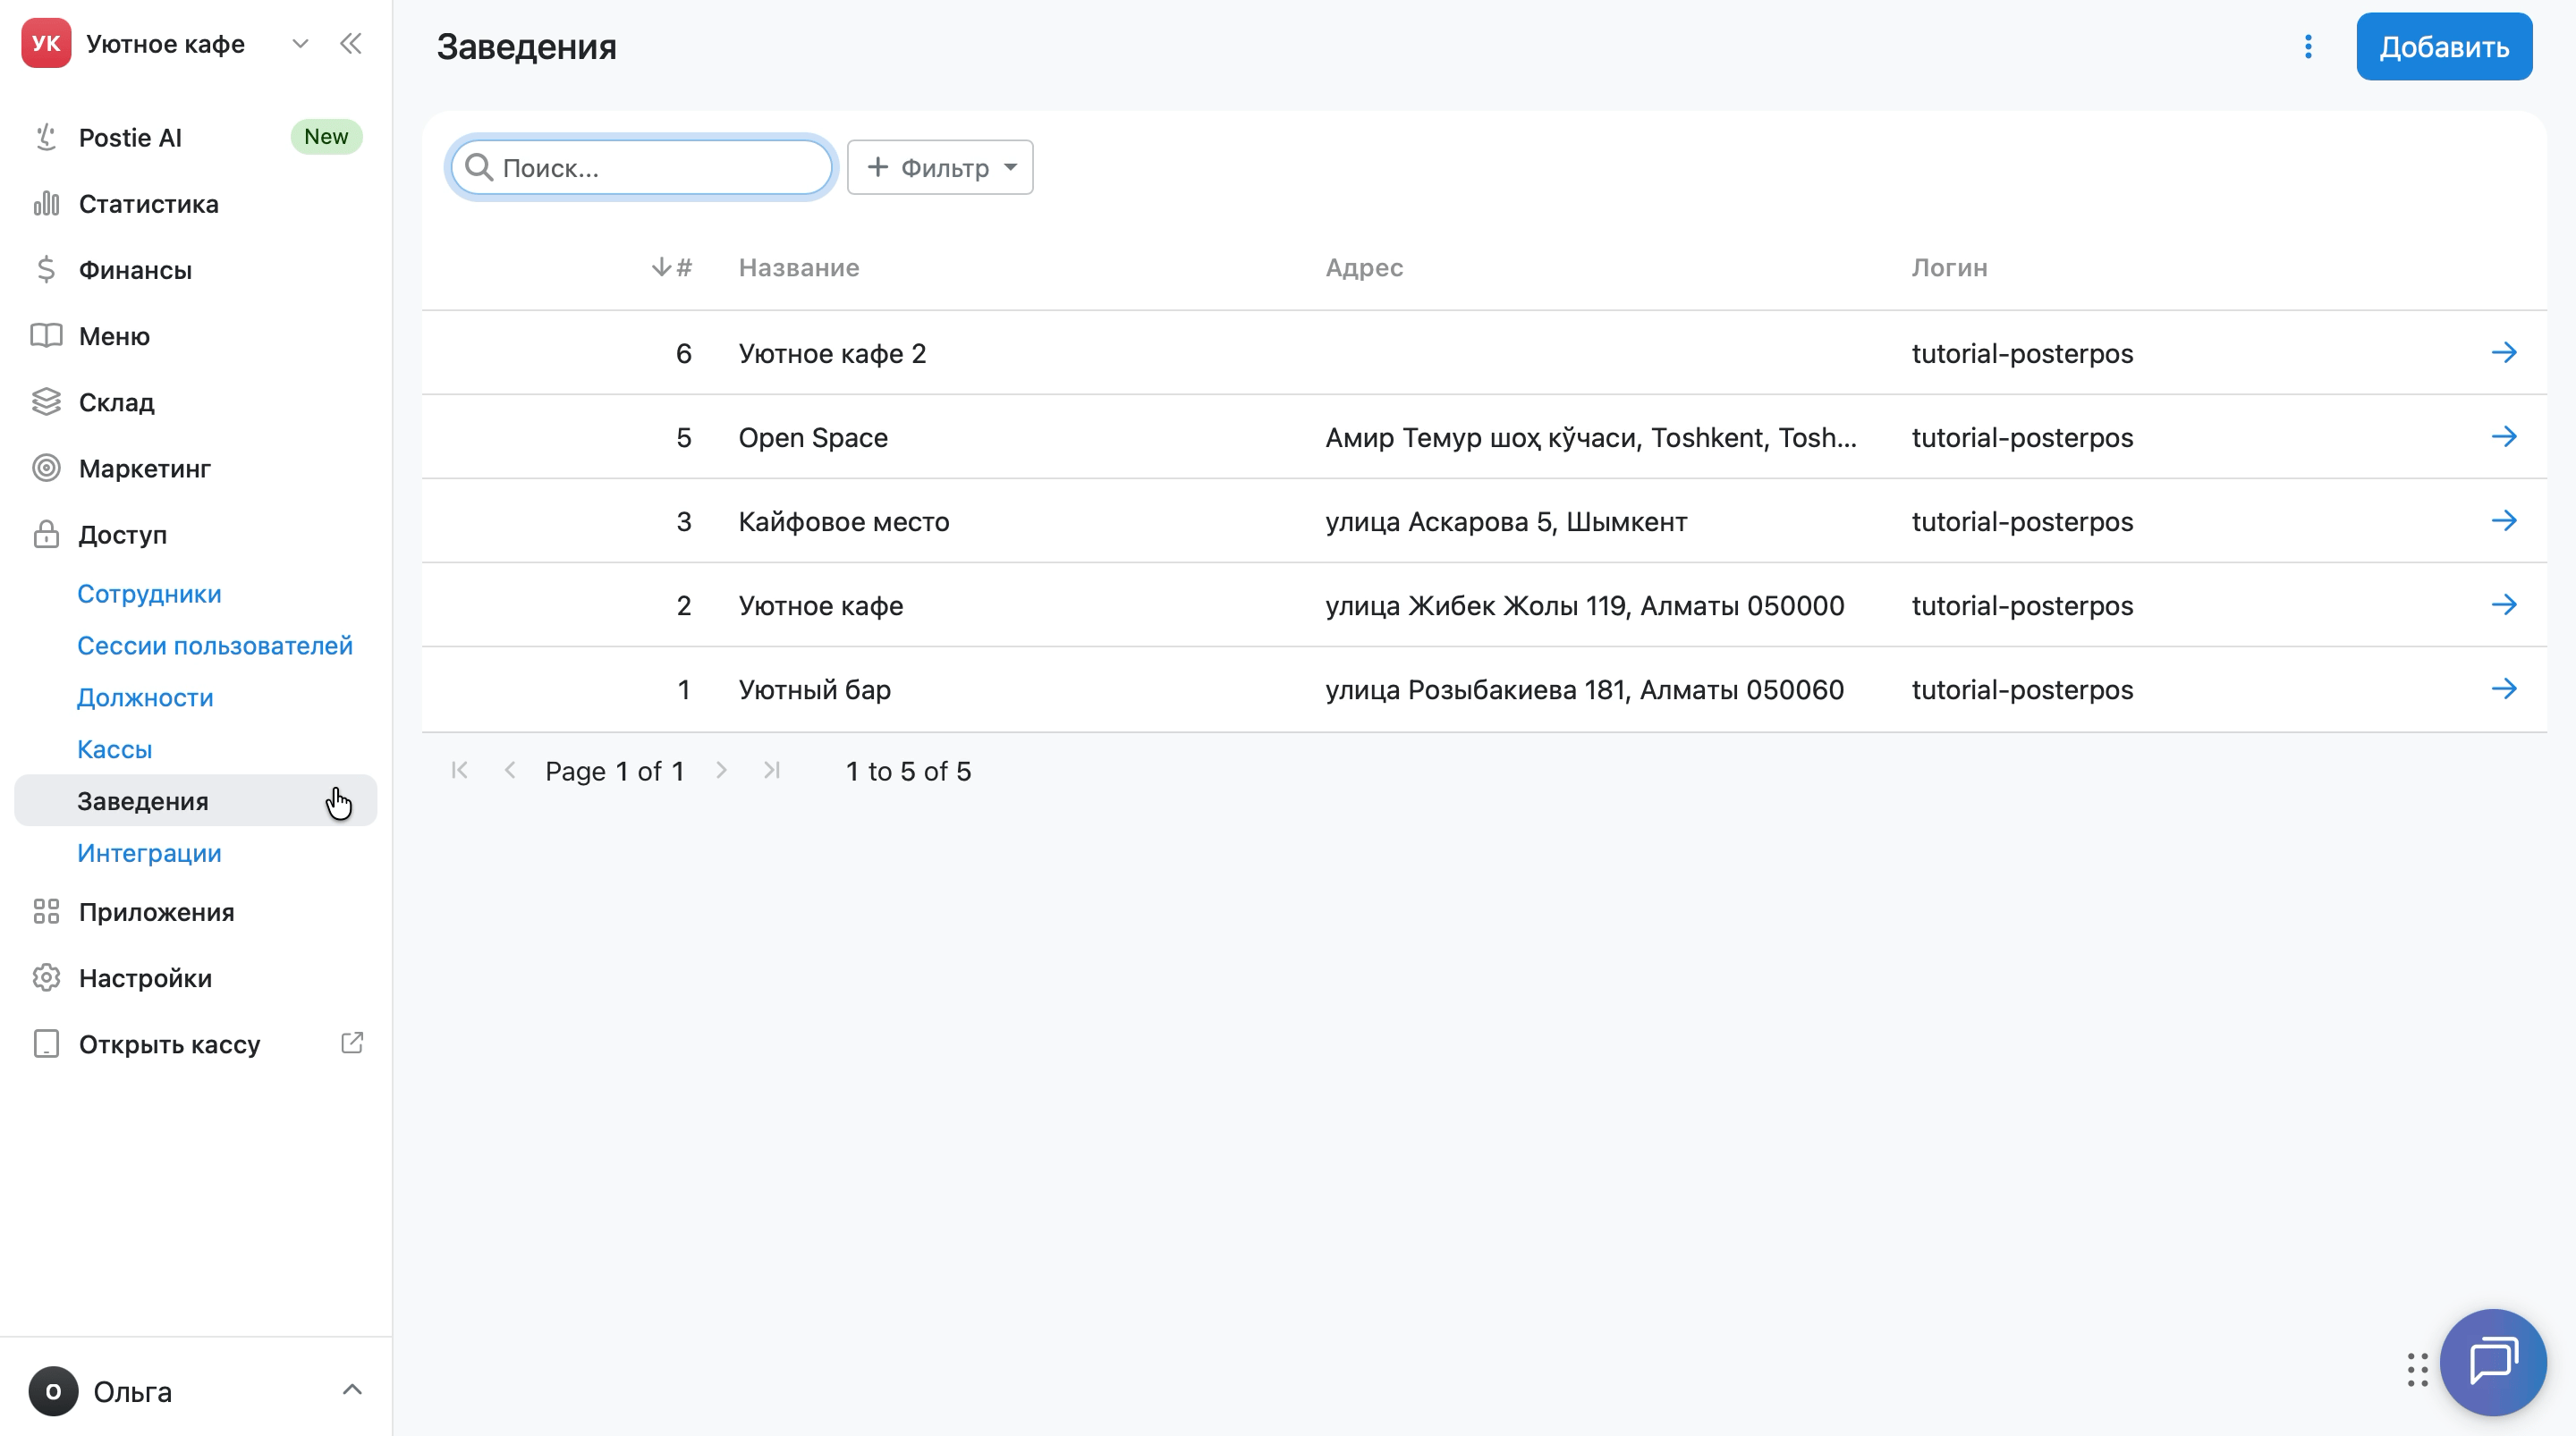Open the Интеграции link
Viewport: 2576px width, 1436px height.
(x=149, y=854)
